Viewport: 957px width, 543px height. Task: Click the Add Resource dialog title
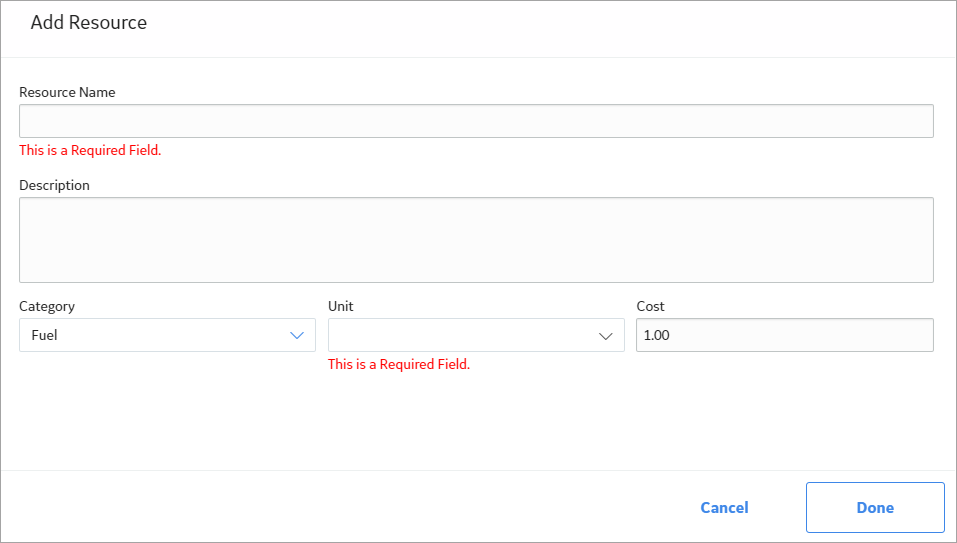(89, 23)
